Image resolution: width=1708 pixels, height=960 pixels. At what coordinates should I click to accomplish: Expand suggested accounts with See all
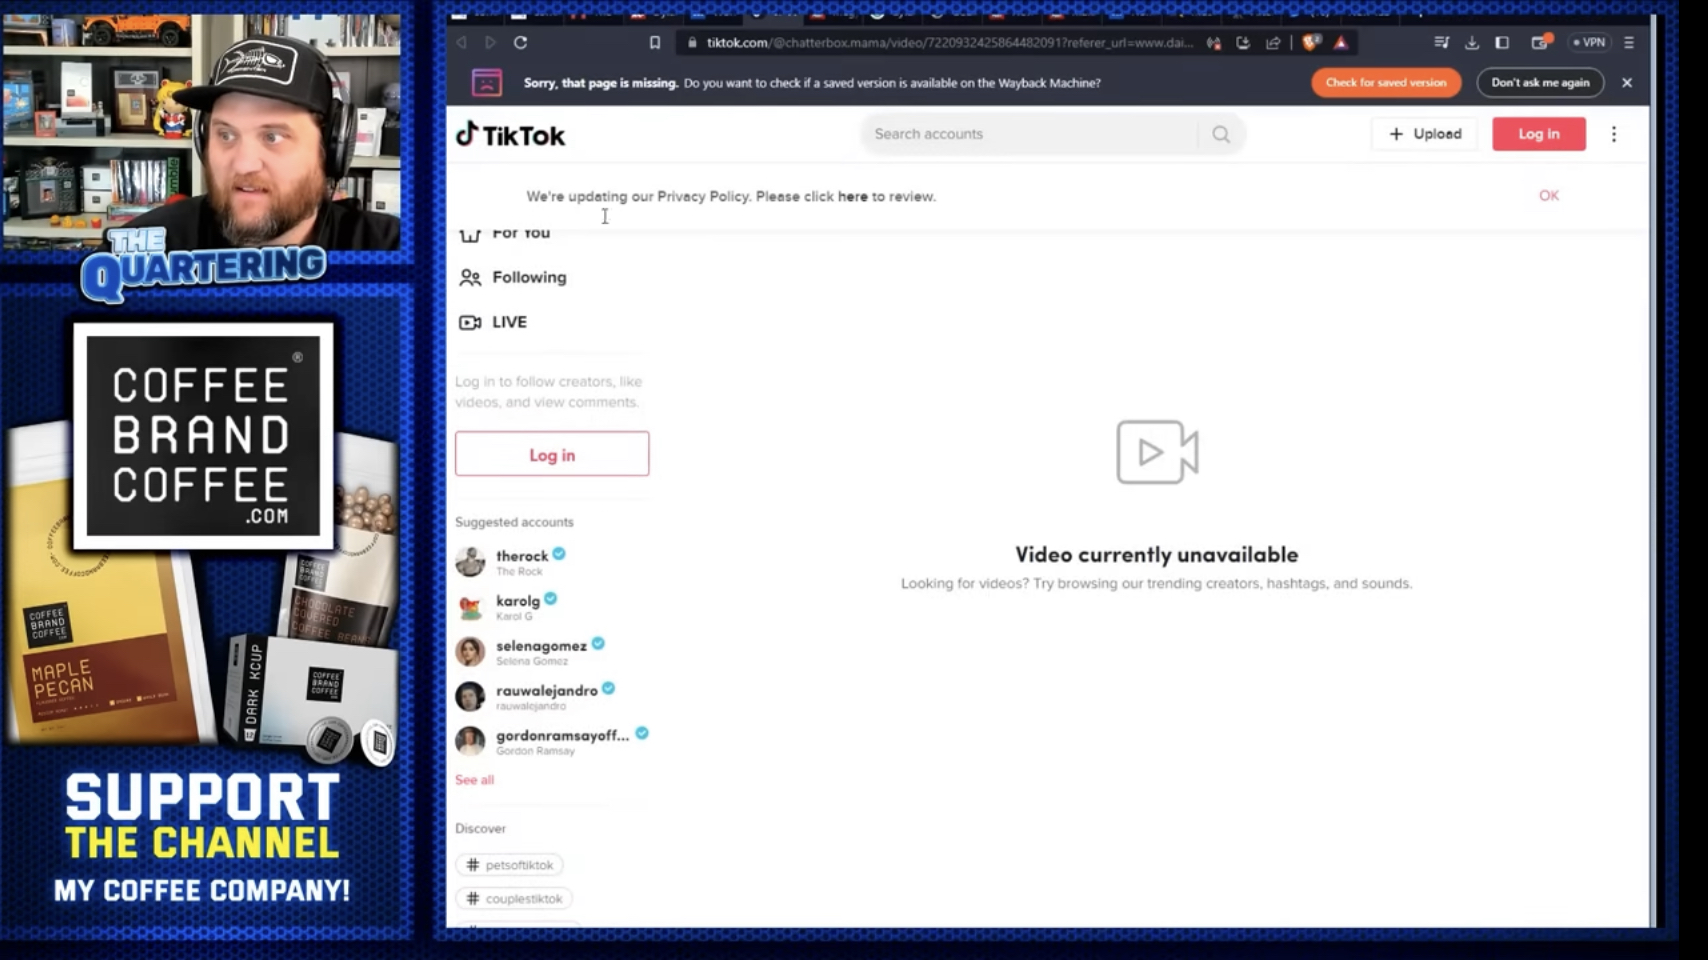point(474,780)
